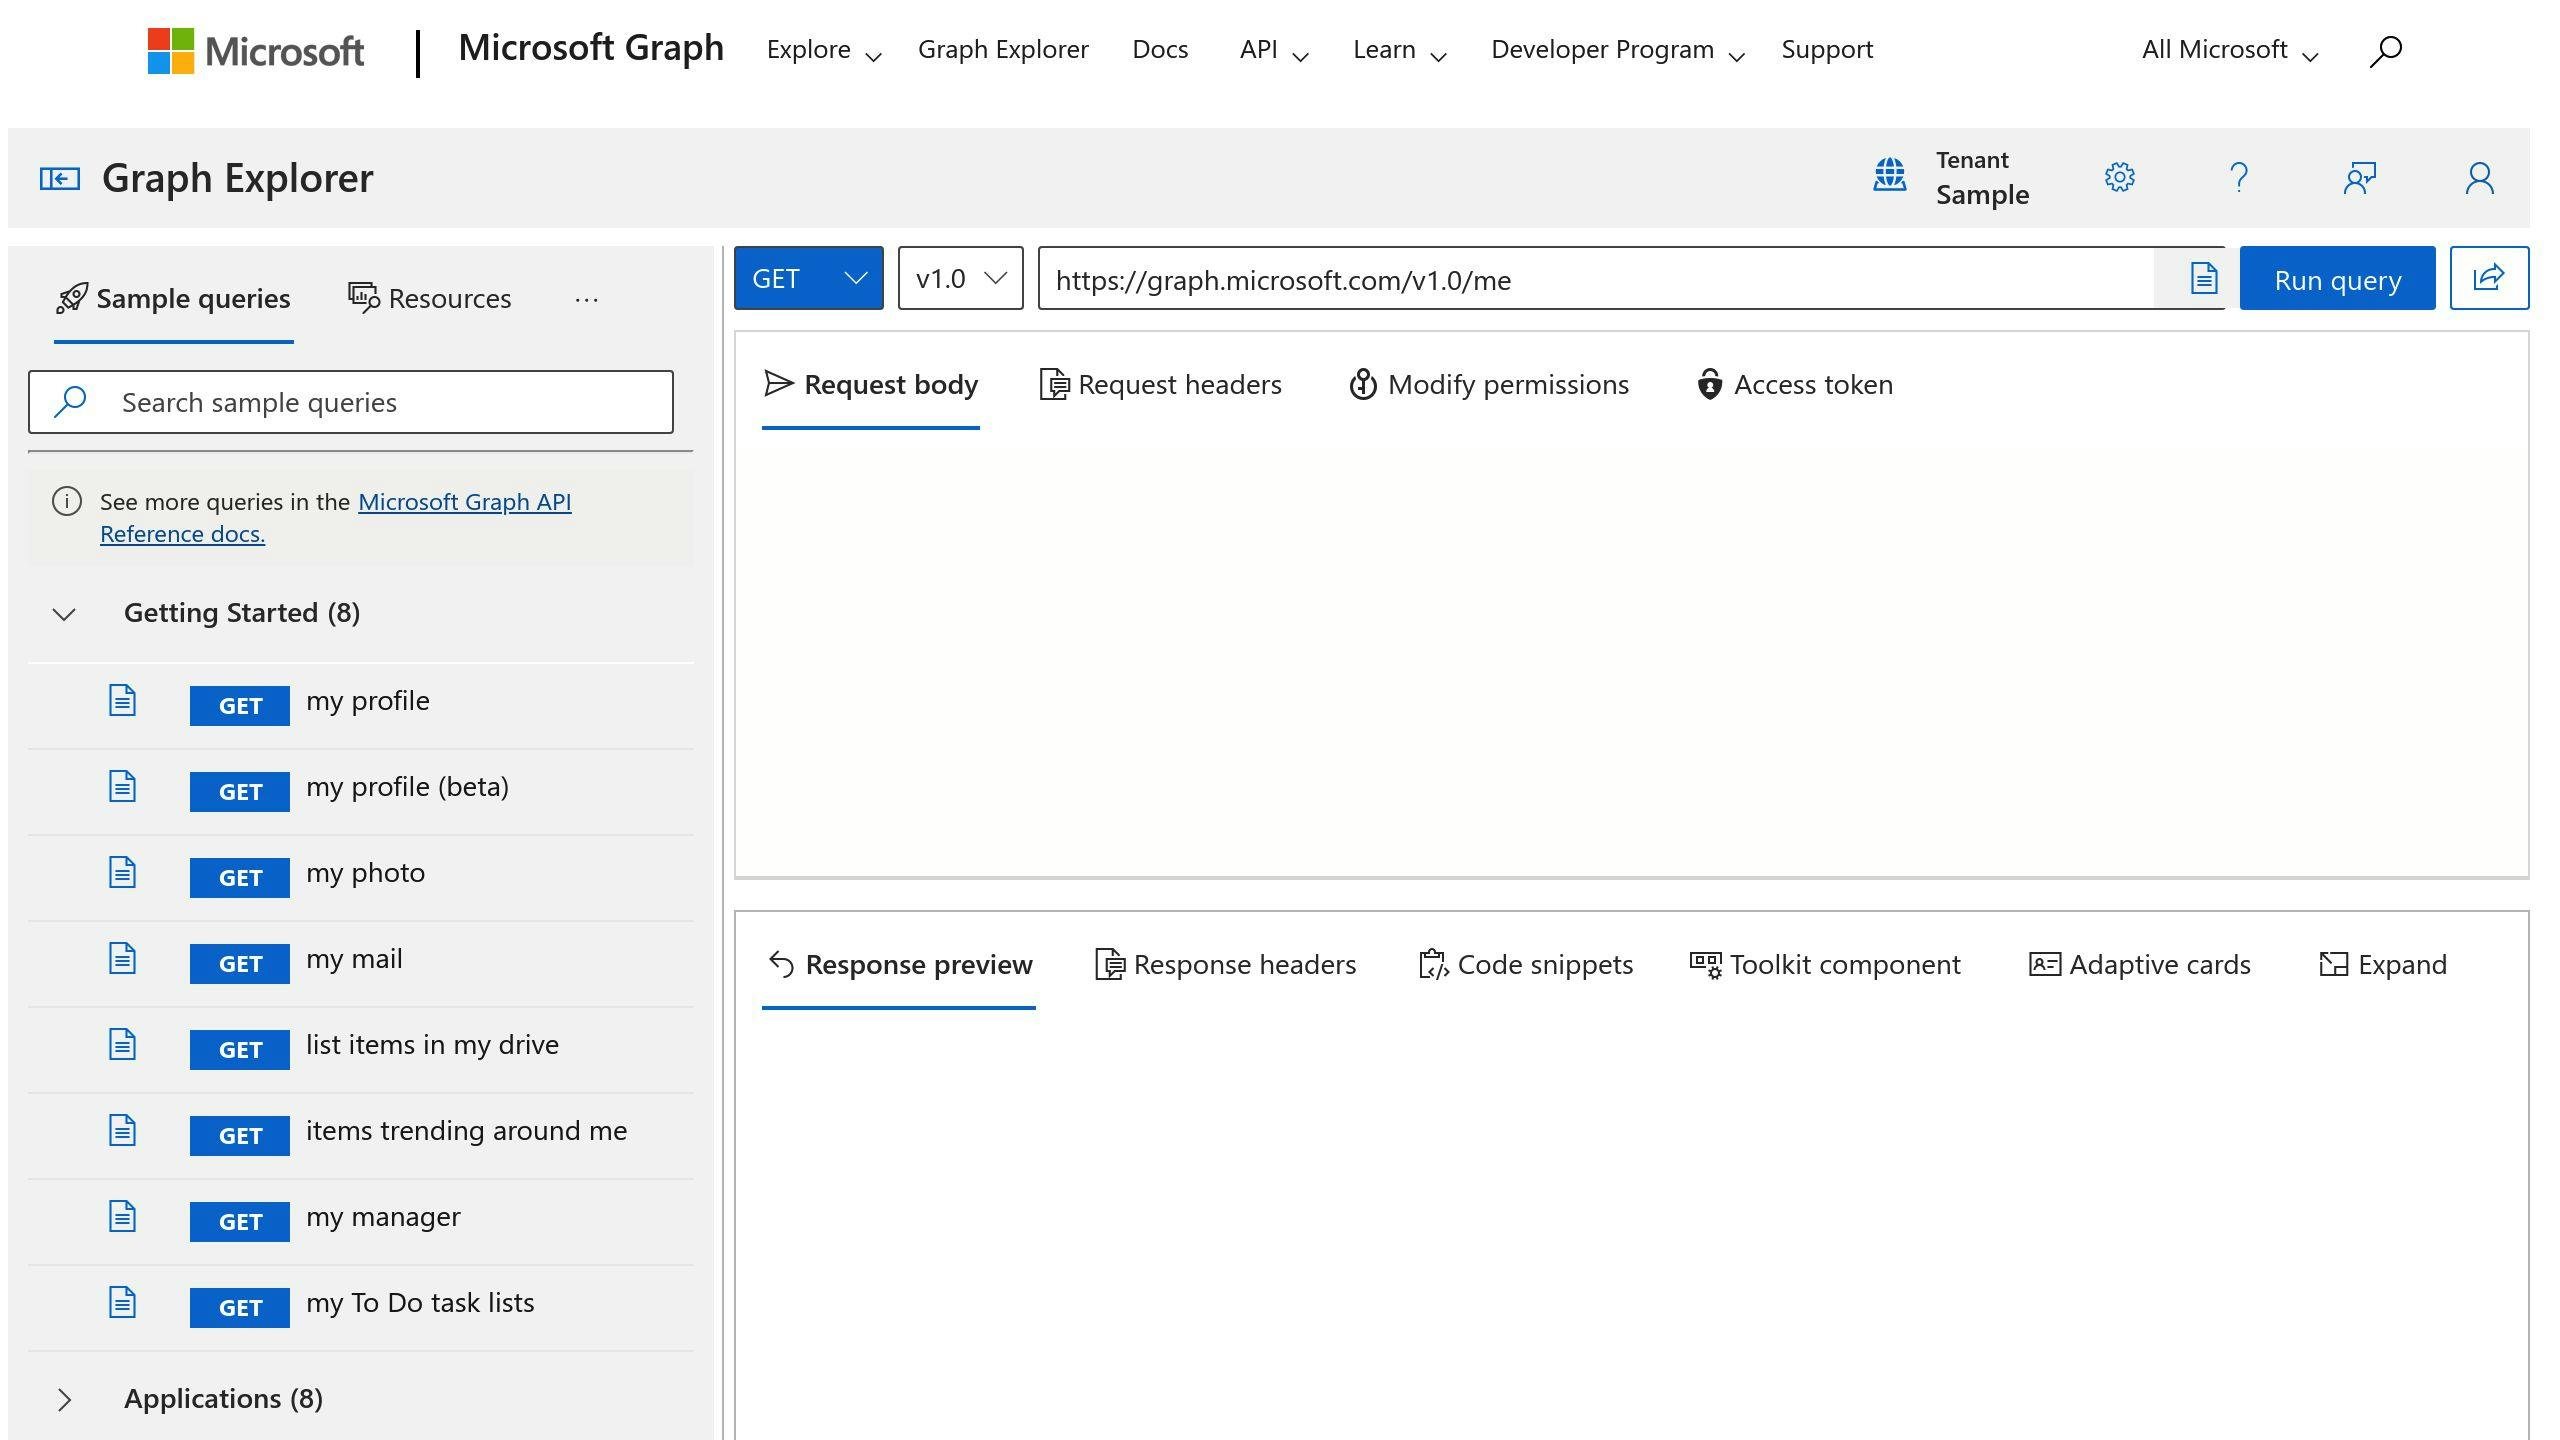The image size is (2560, 1440).
Task: Open docs icon for my profile query
Action: coord(122,700)
